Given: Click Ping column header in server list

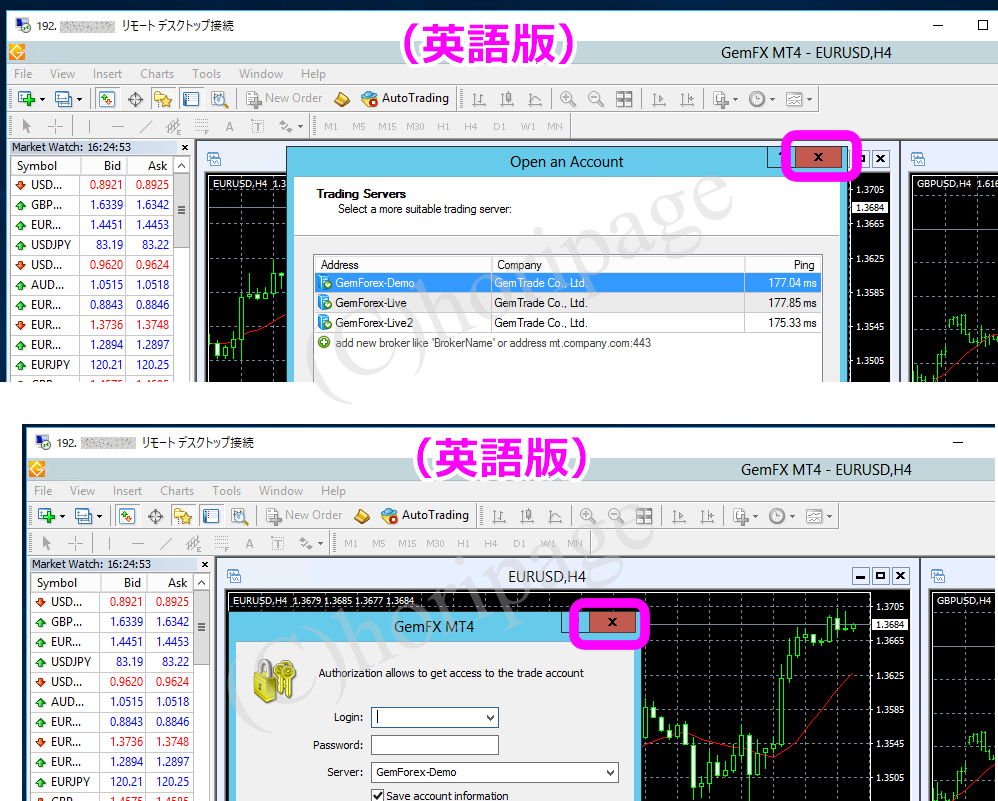Looking at the screenshot, I should tap(782, 265).
